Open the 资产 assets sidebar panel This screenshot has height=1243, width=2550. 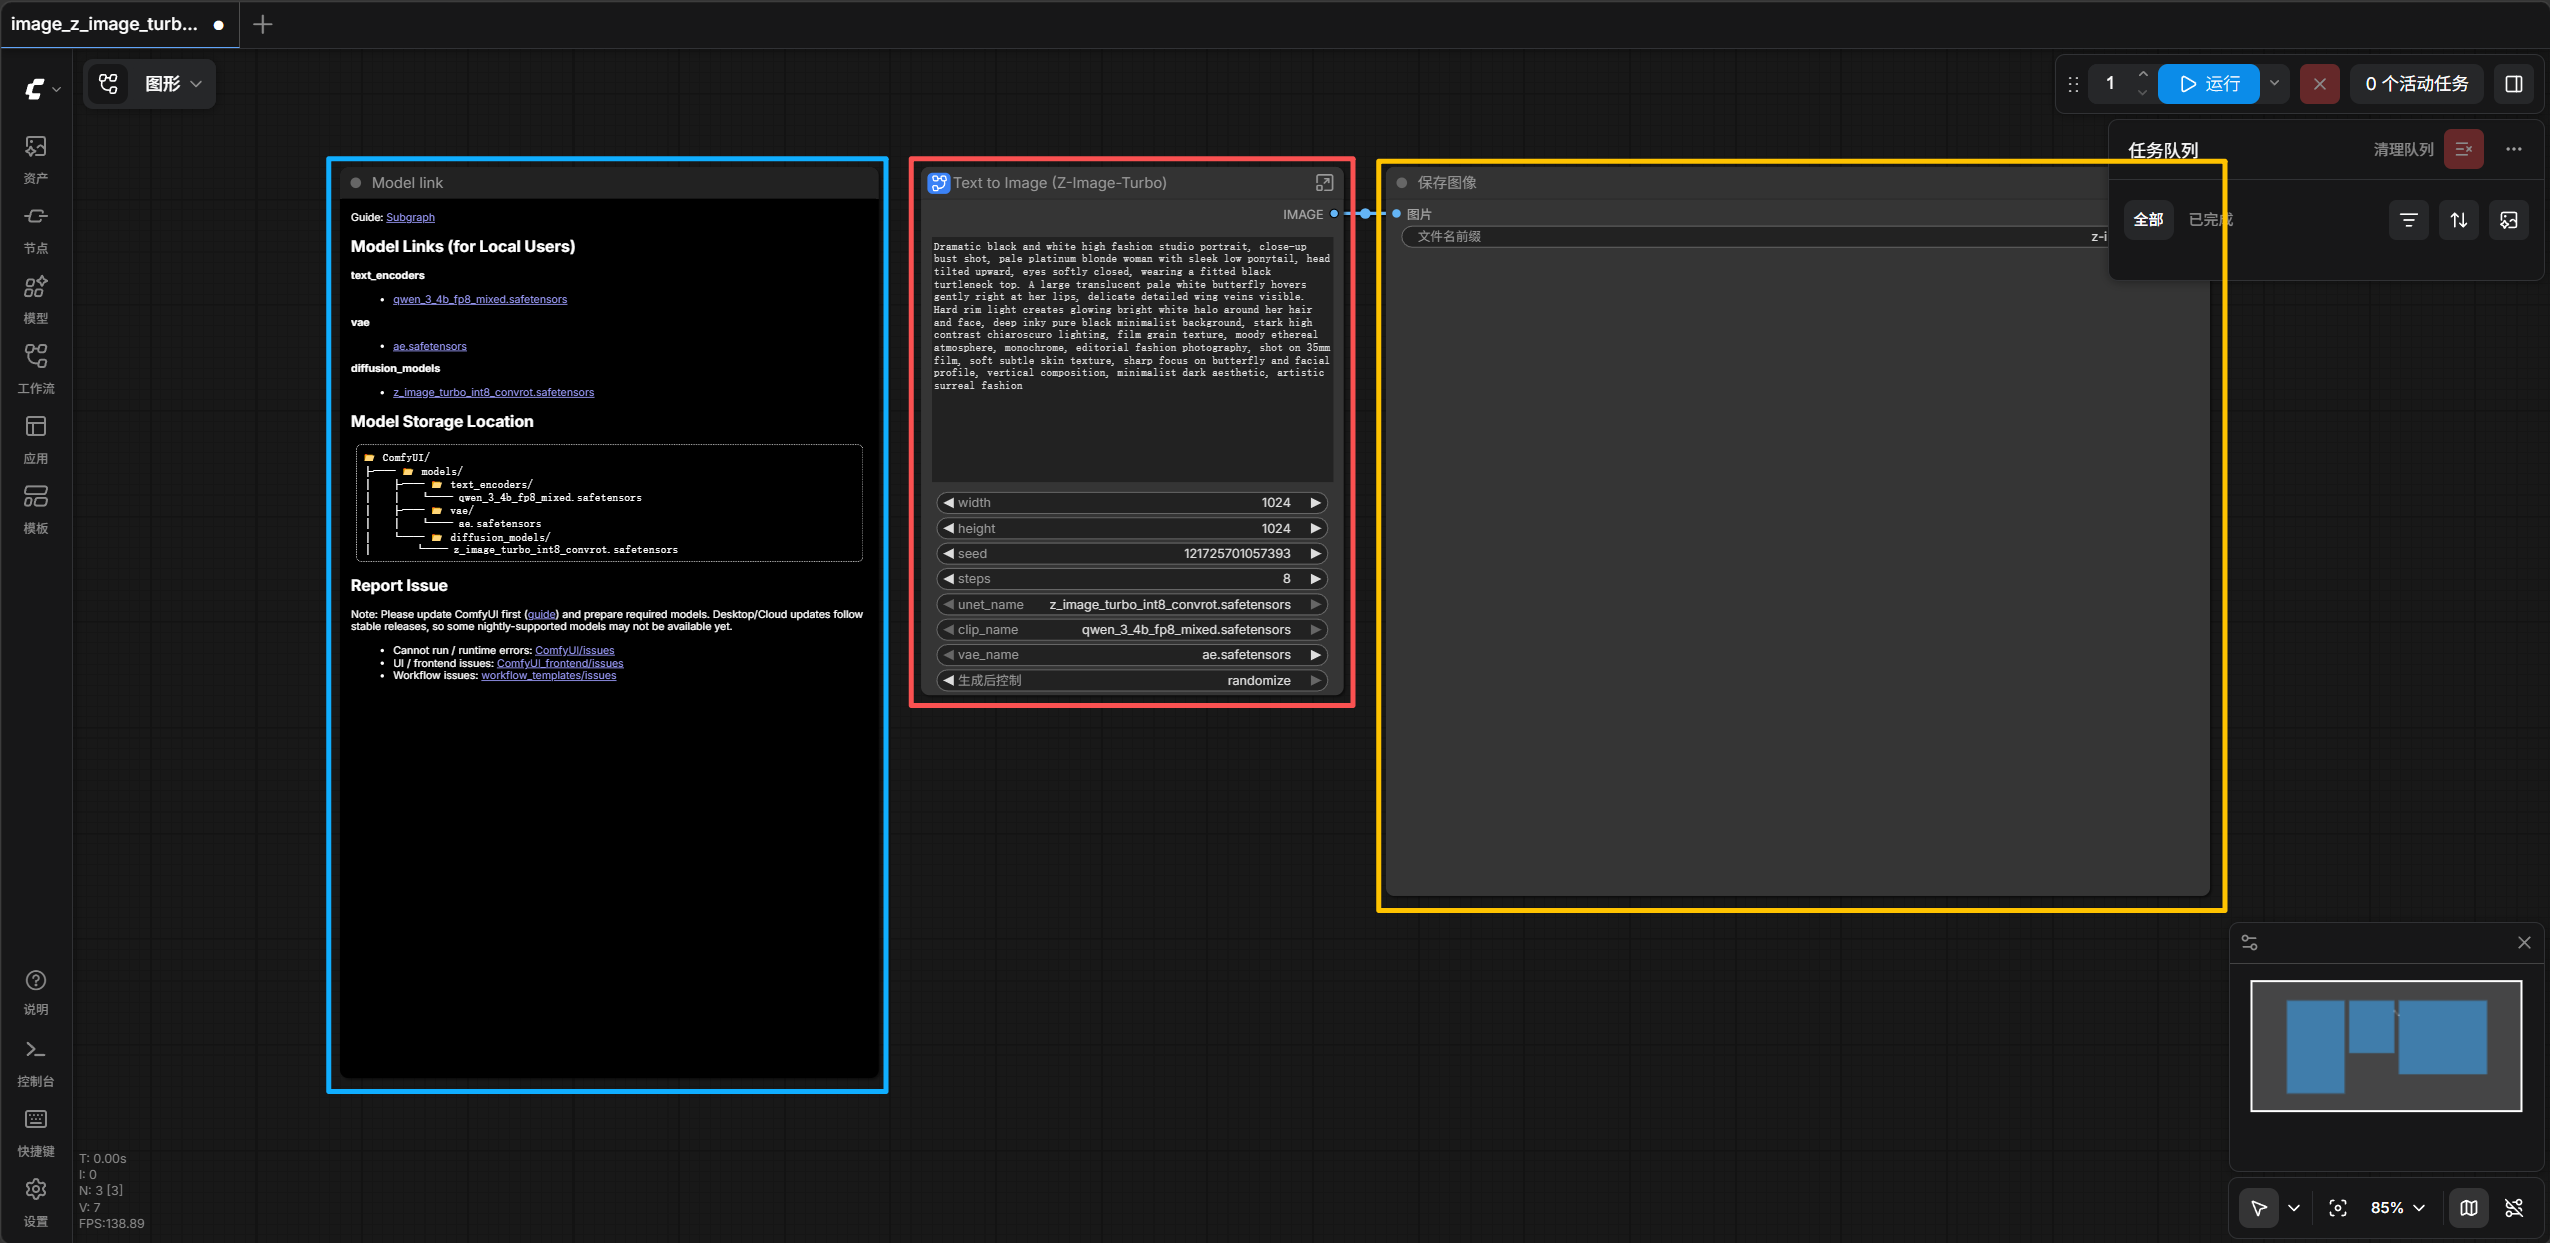(36, 159)
